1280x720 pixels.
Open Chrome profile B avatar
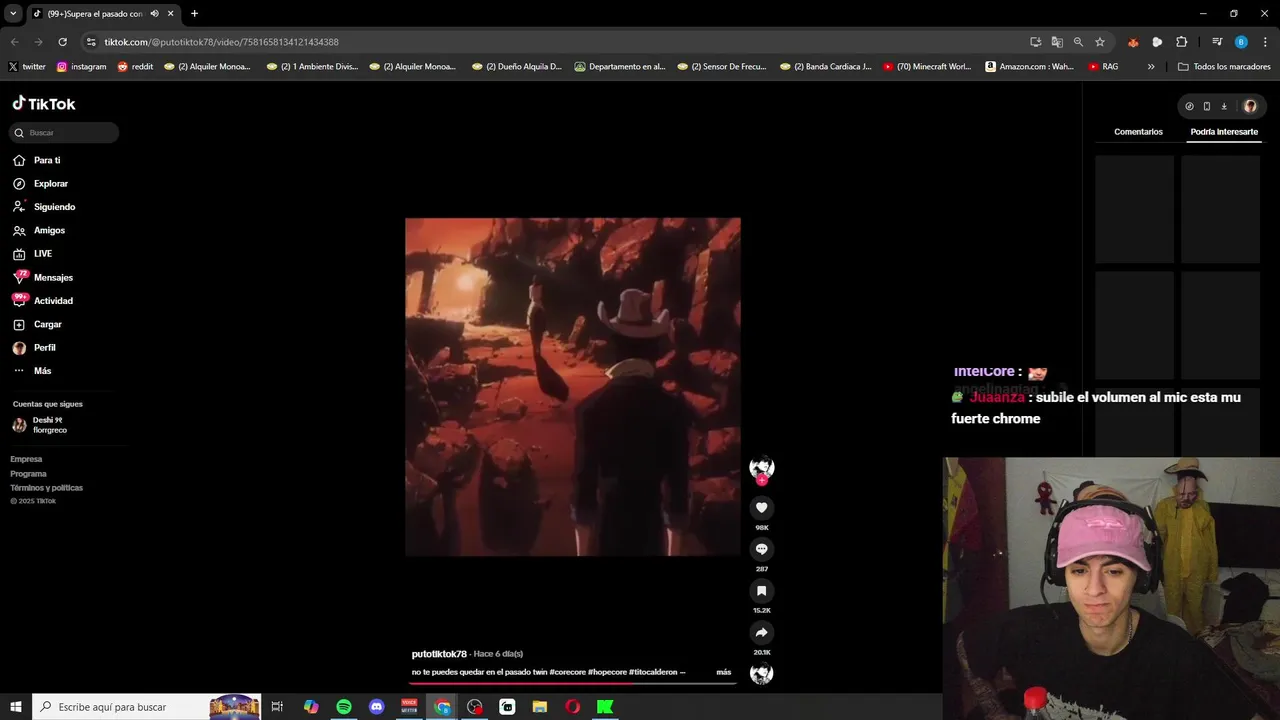click(1241, 42)
